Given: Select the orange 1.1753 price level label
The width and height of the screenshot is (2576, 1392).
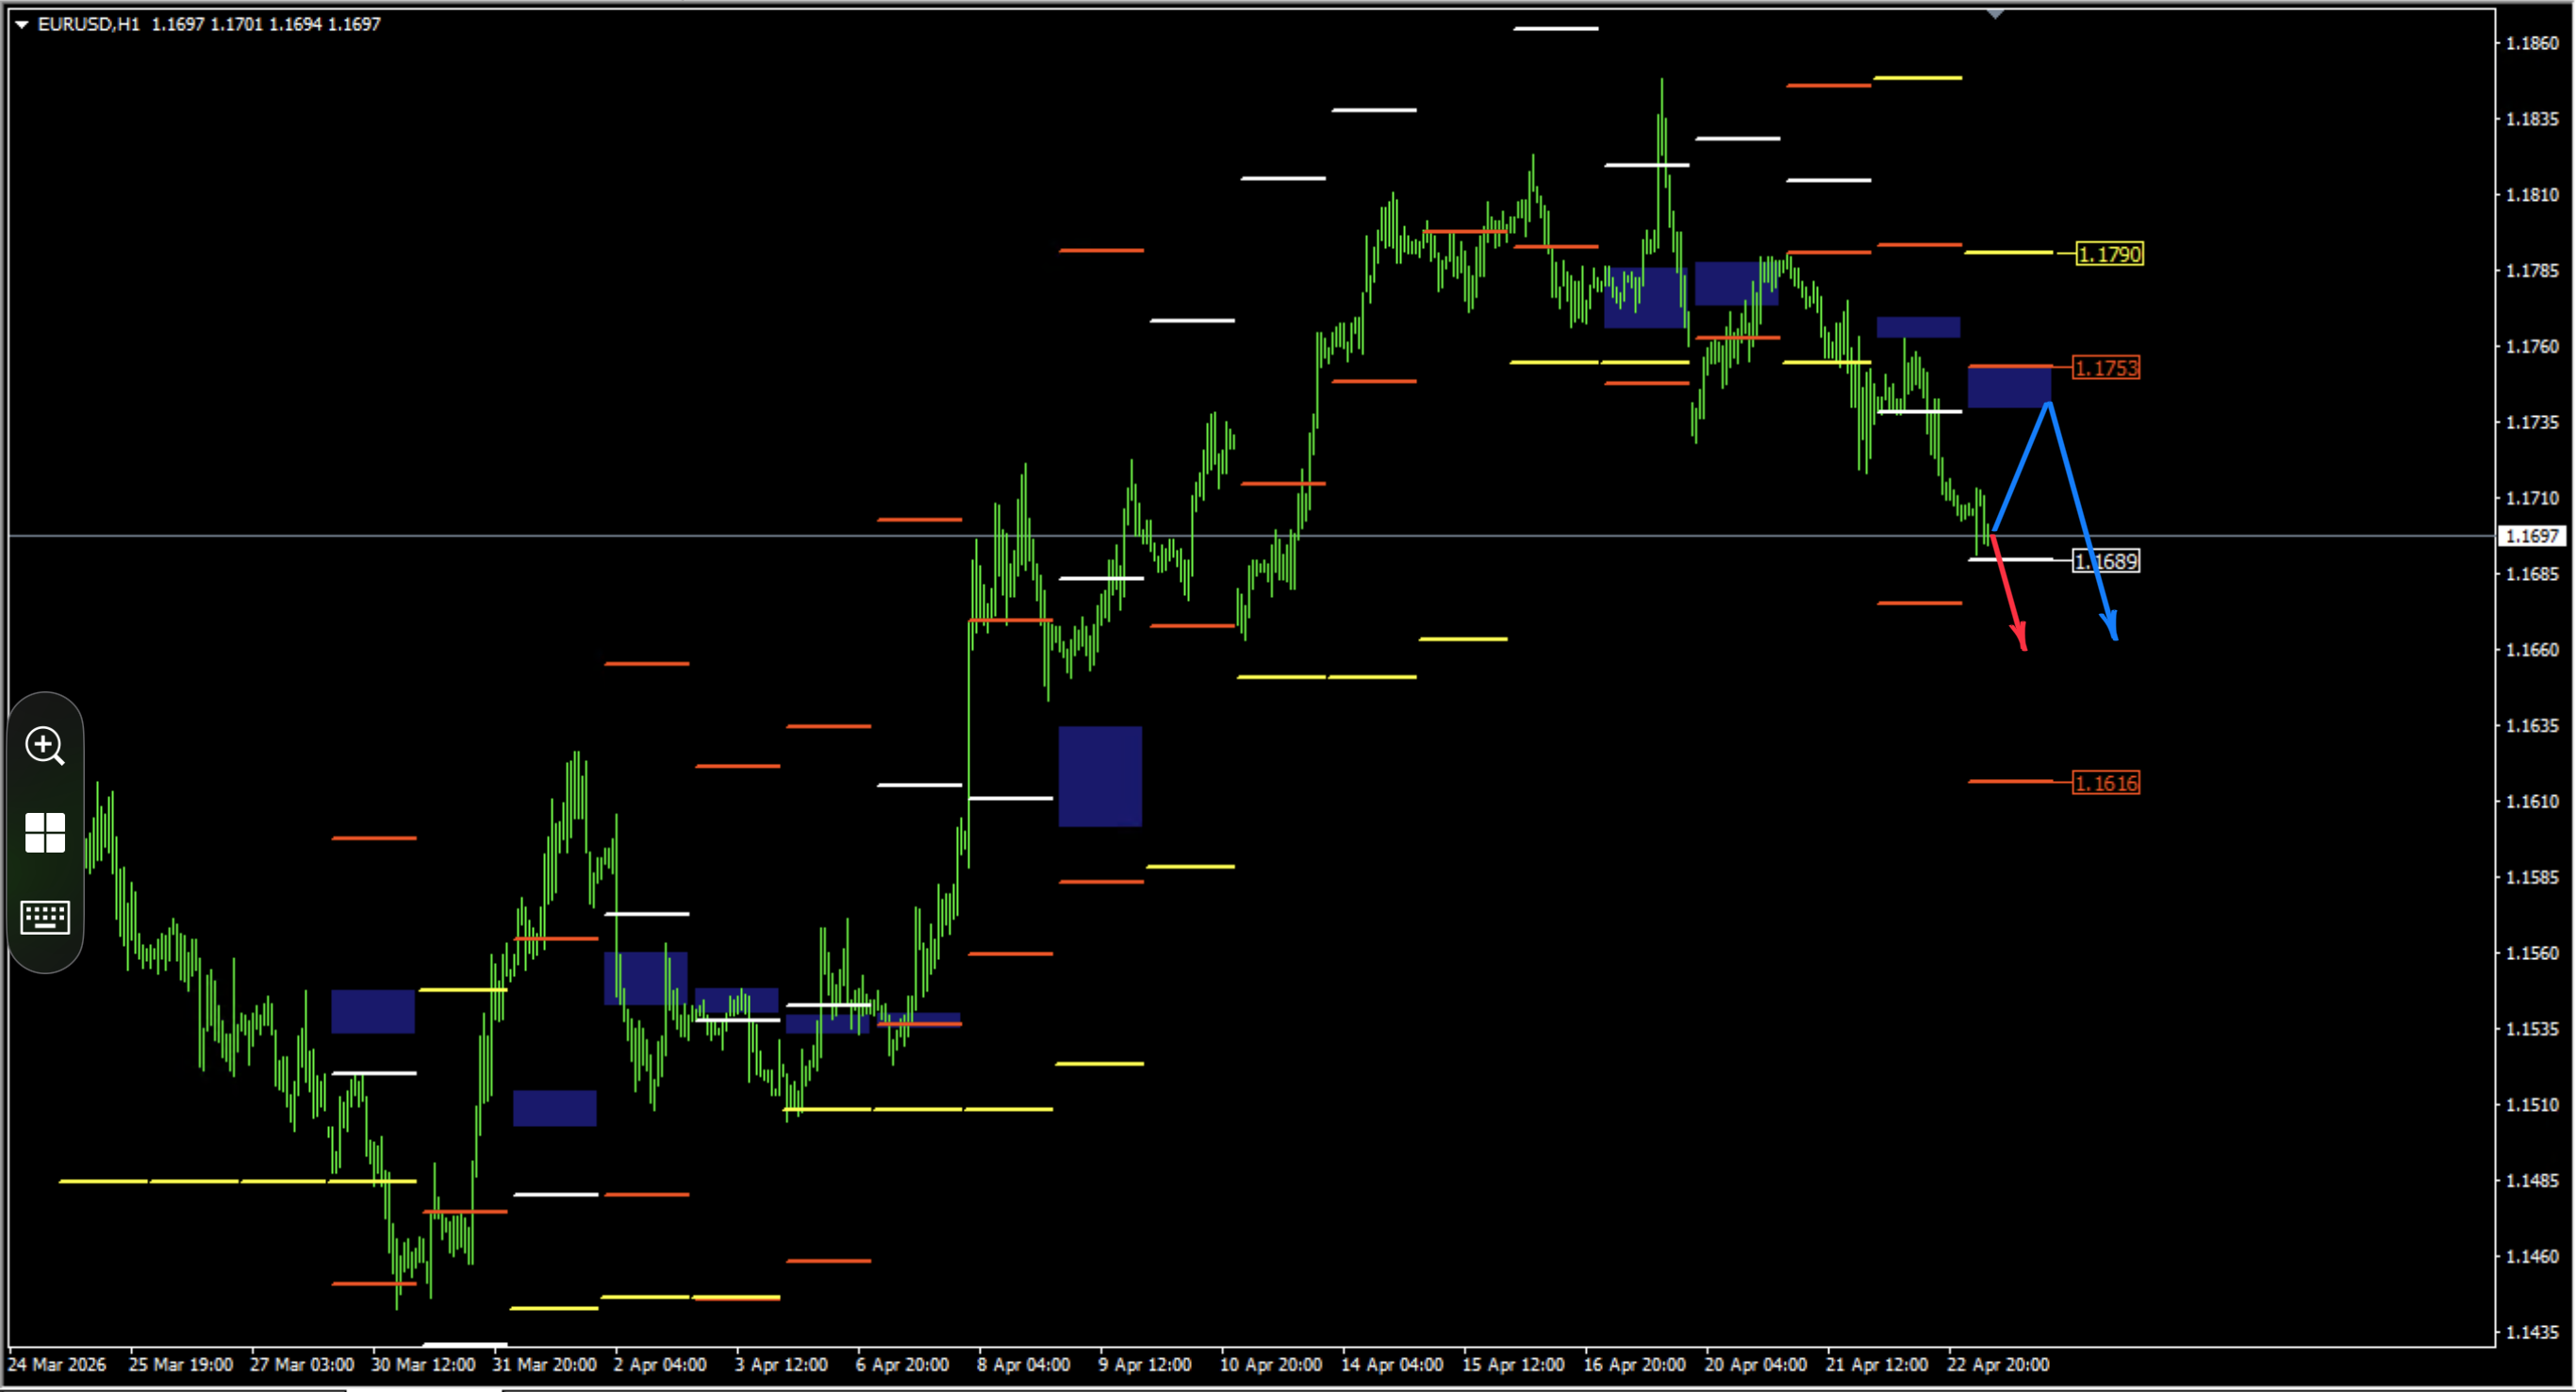Looking at the screenshot, I should [2106, 368].
